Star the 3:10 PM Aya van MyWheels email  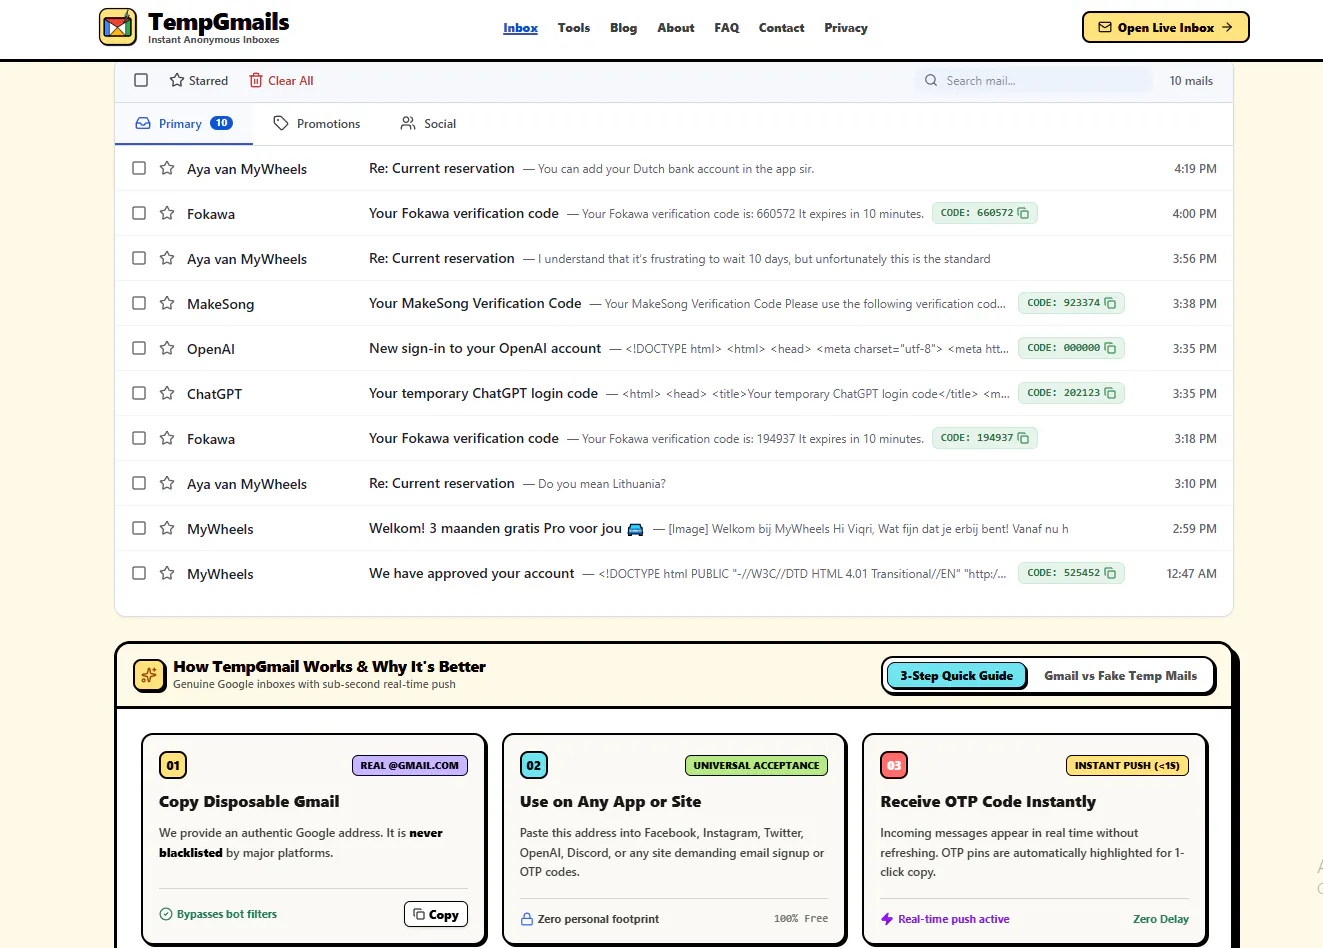(x=167, y=483)
